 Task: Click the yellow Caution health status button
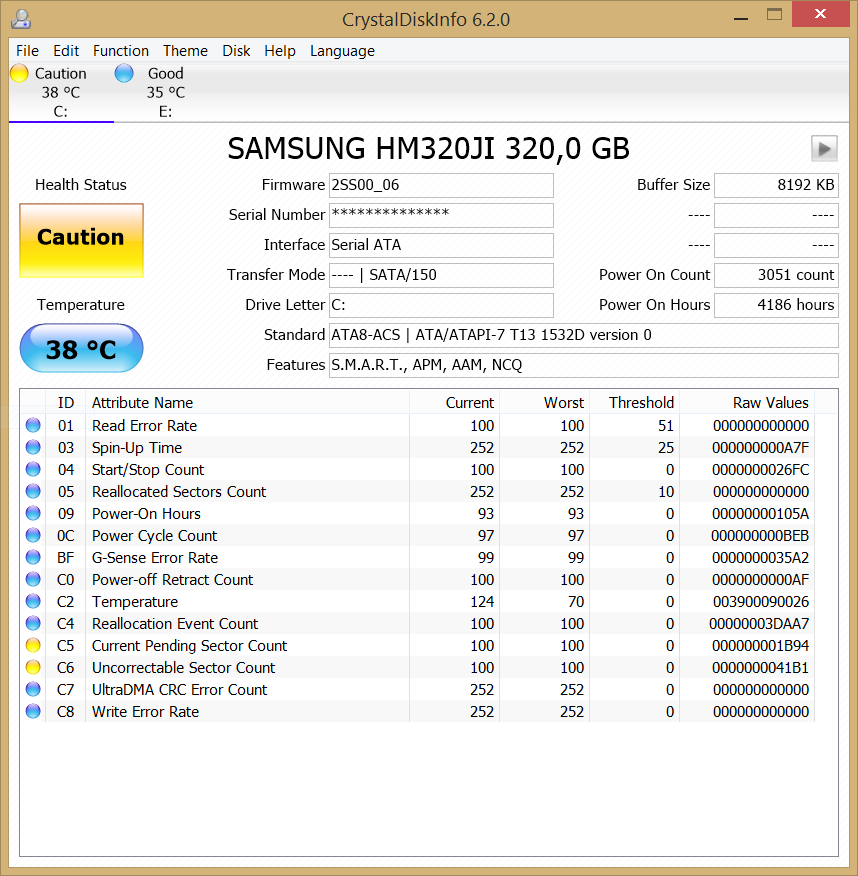(x=82, y=240)
